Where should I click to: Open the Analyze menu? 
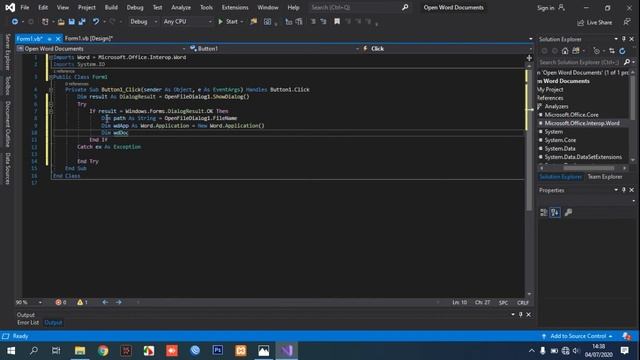pos(181,7)
